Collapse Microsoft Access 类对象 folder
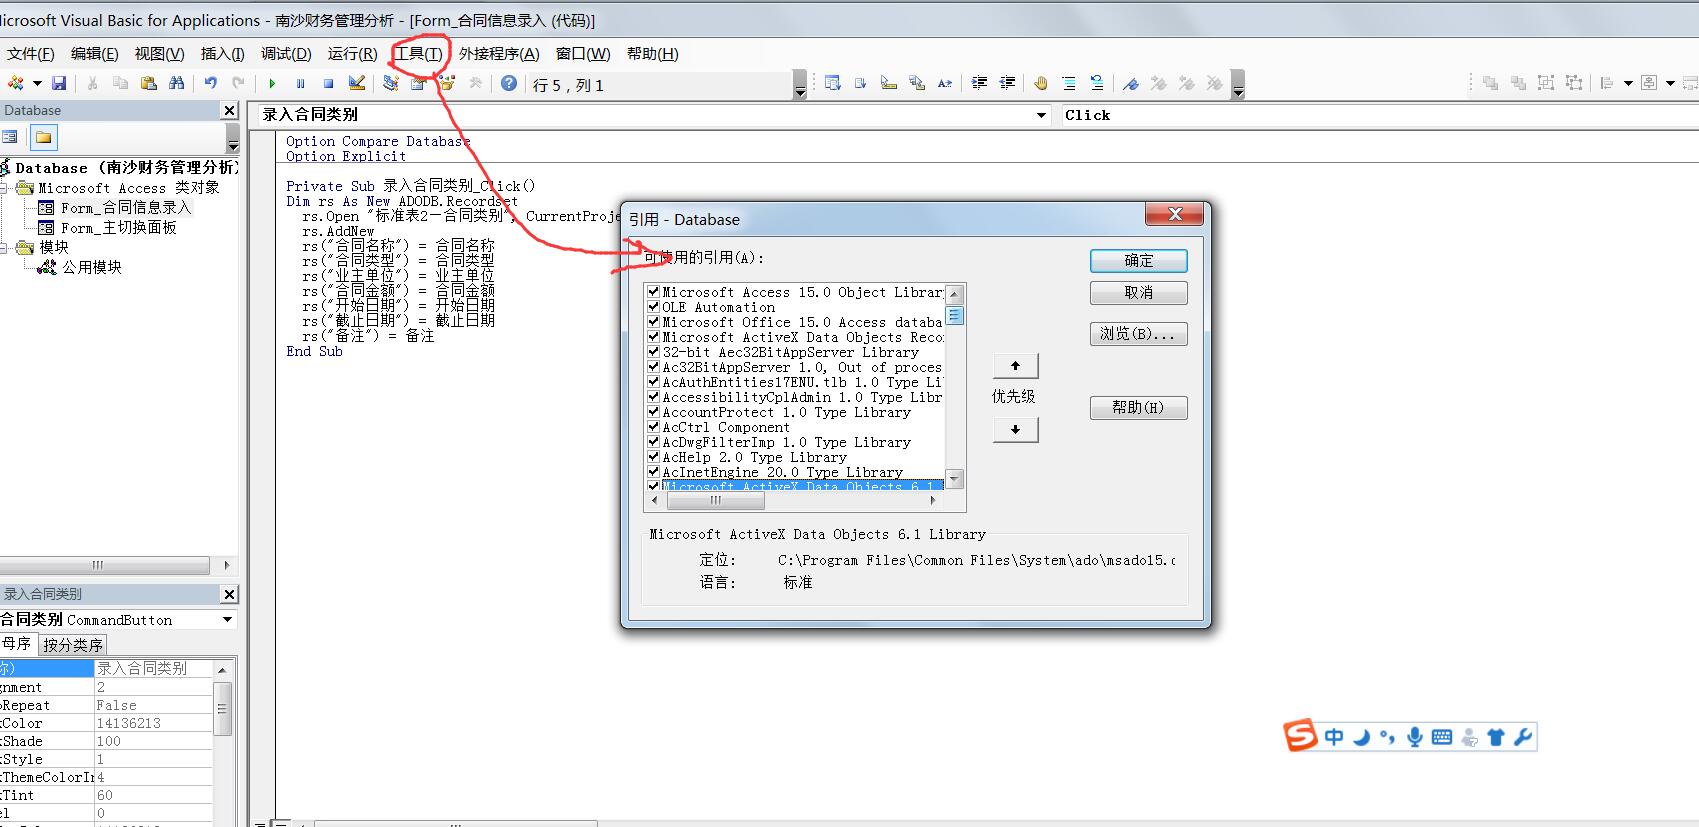 (x=4, y=188)
